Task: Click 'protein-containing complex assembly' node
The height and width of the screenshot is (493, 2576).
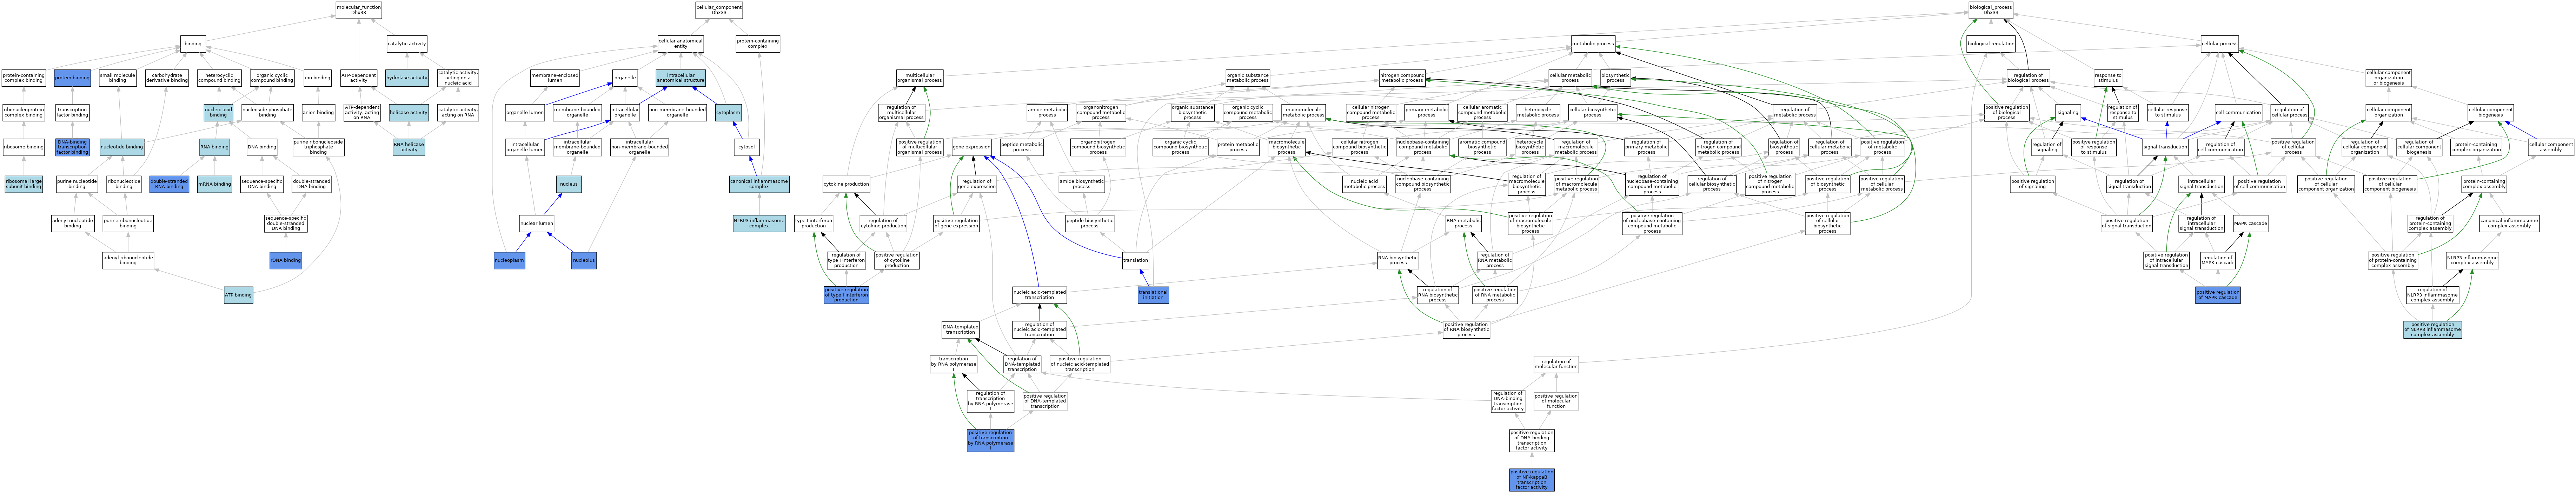Action: [x=2484, y=184]
